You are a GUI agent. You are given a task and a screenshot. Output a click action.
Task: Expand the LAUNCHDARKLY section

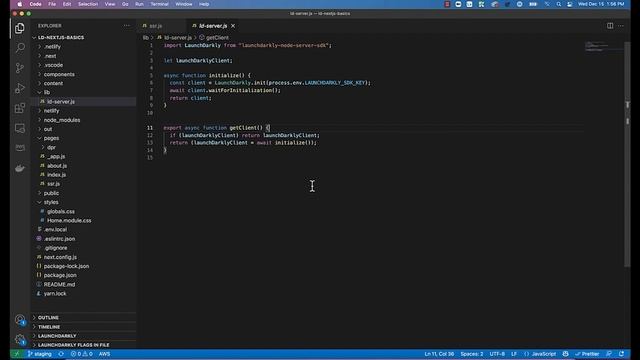click(x=57, y=336)
